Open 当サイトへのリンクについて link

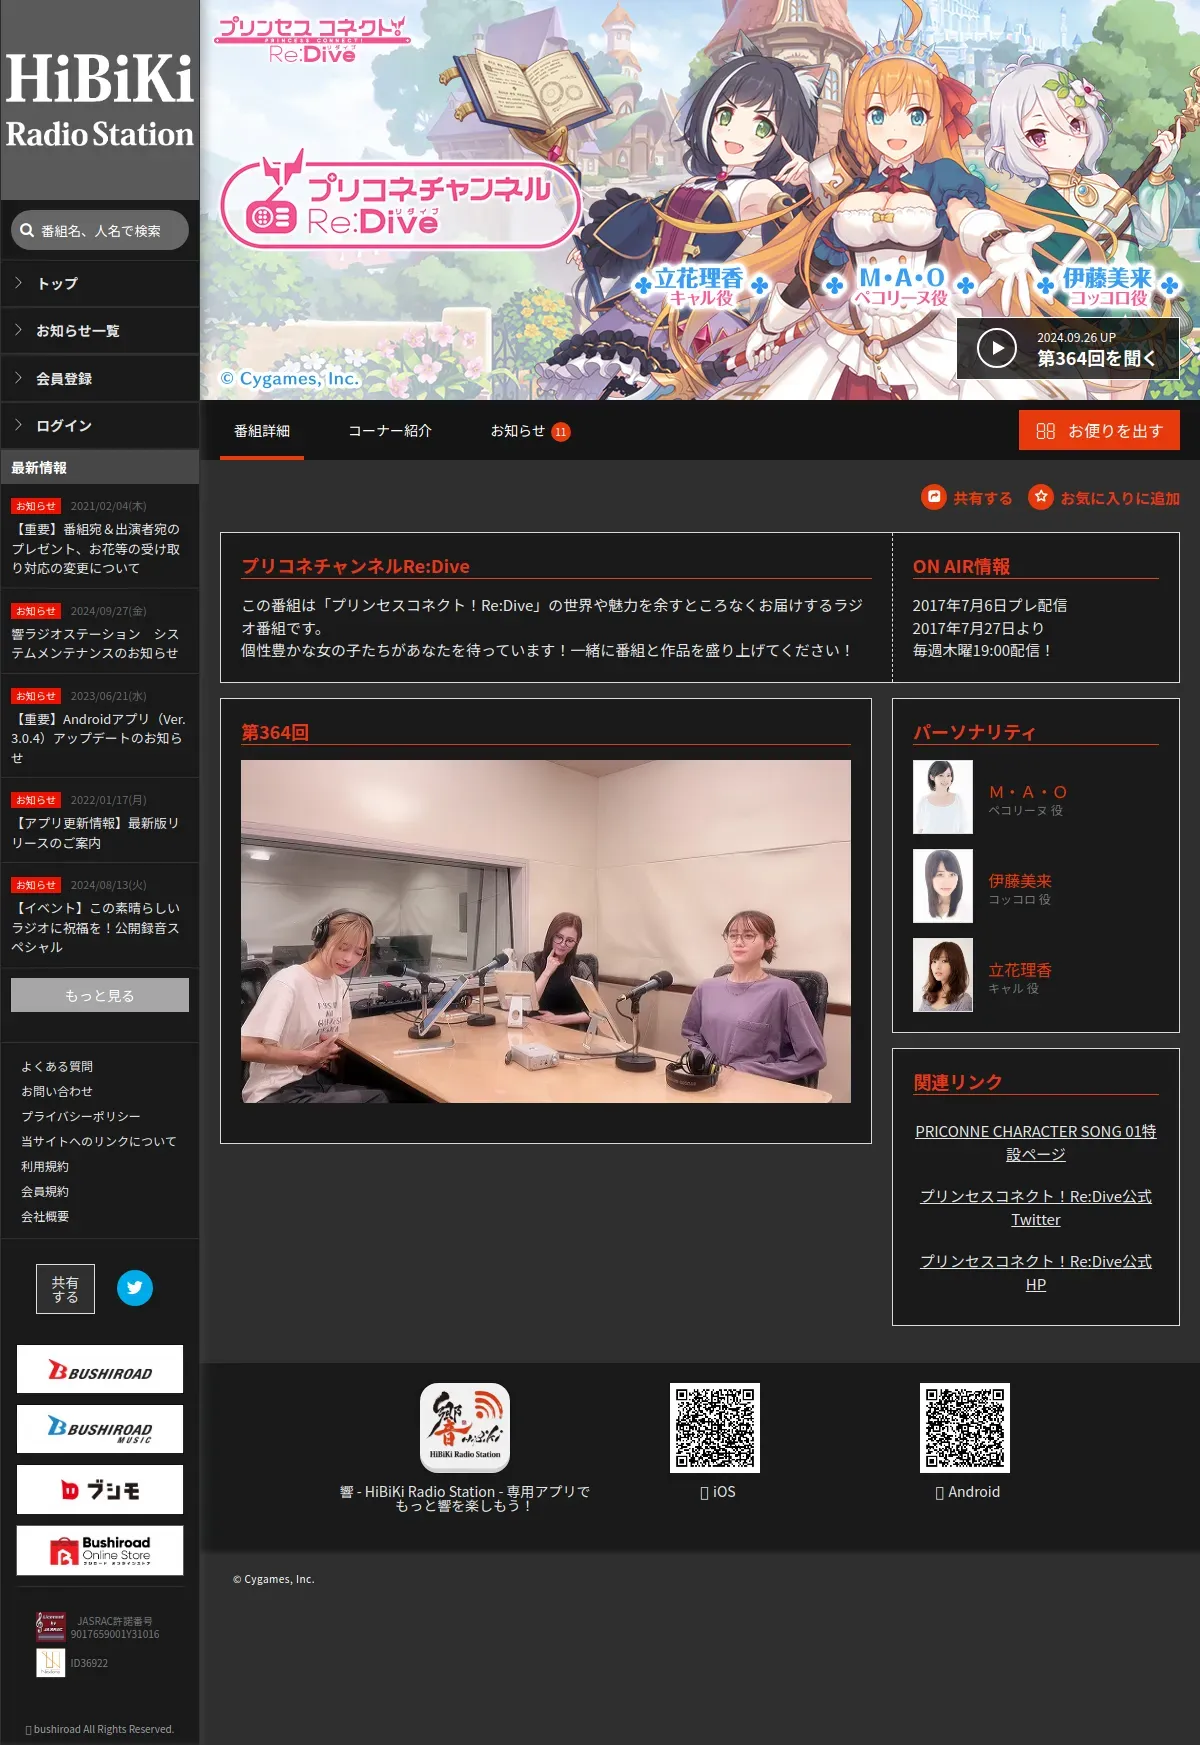pos(99,1142)
